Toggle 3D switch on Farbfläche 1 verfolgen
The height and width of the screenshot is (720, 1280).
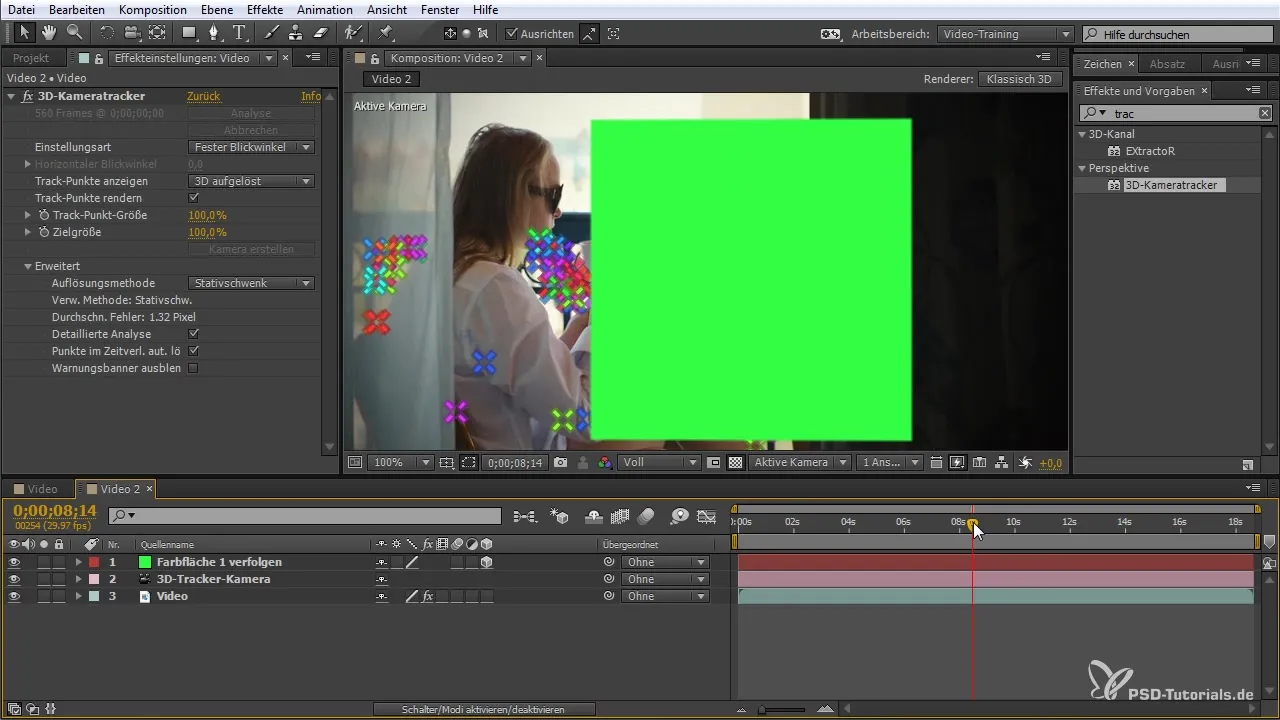[x=487, y=562]
